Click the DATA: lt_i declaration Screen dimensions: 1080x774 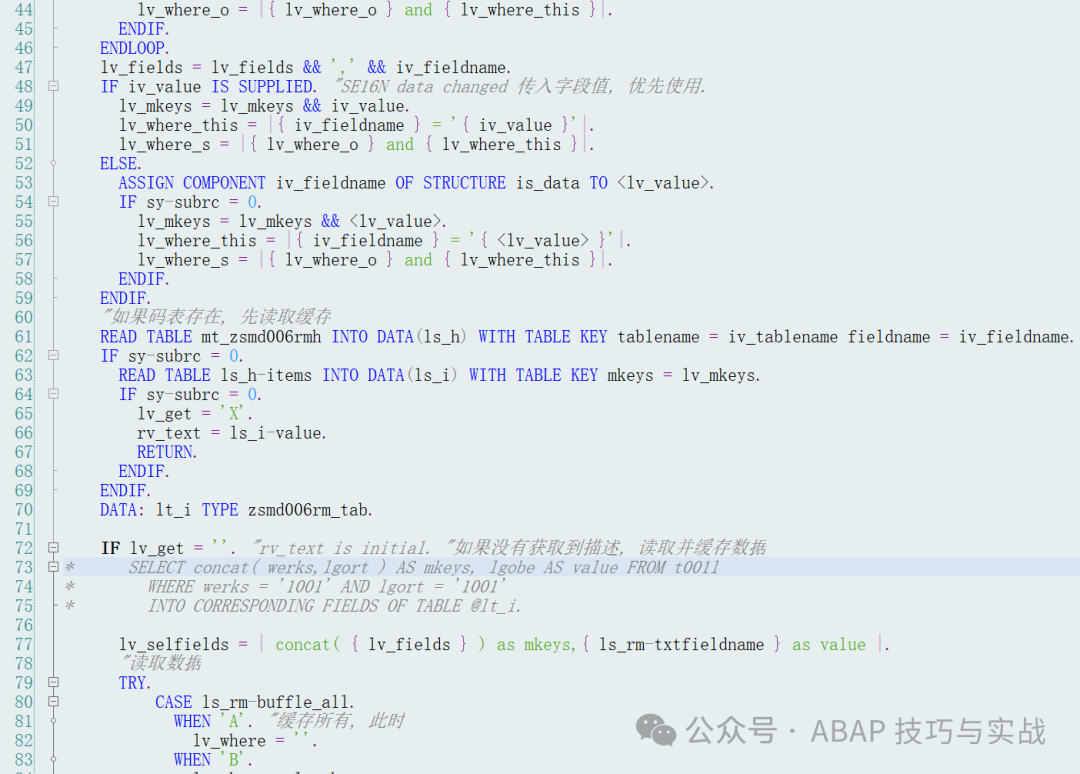click(236, 510)
